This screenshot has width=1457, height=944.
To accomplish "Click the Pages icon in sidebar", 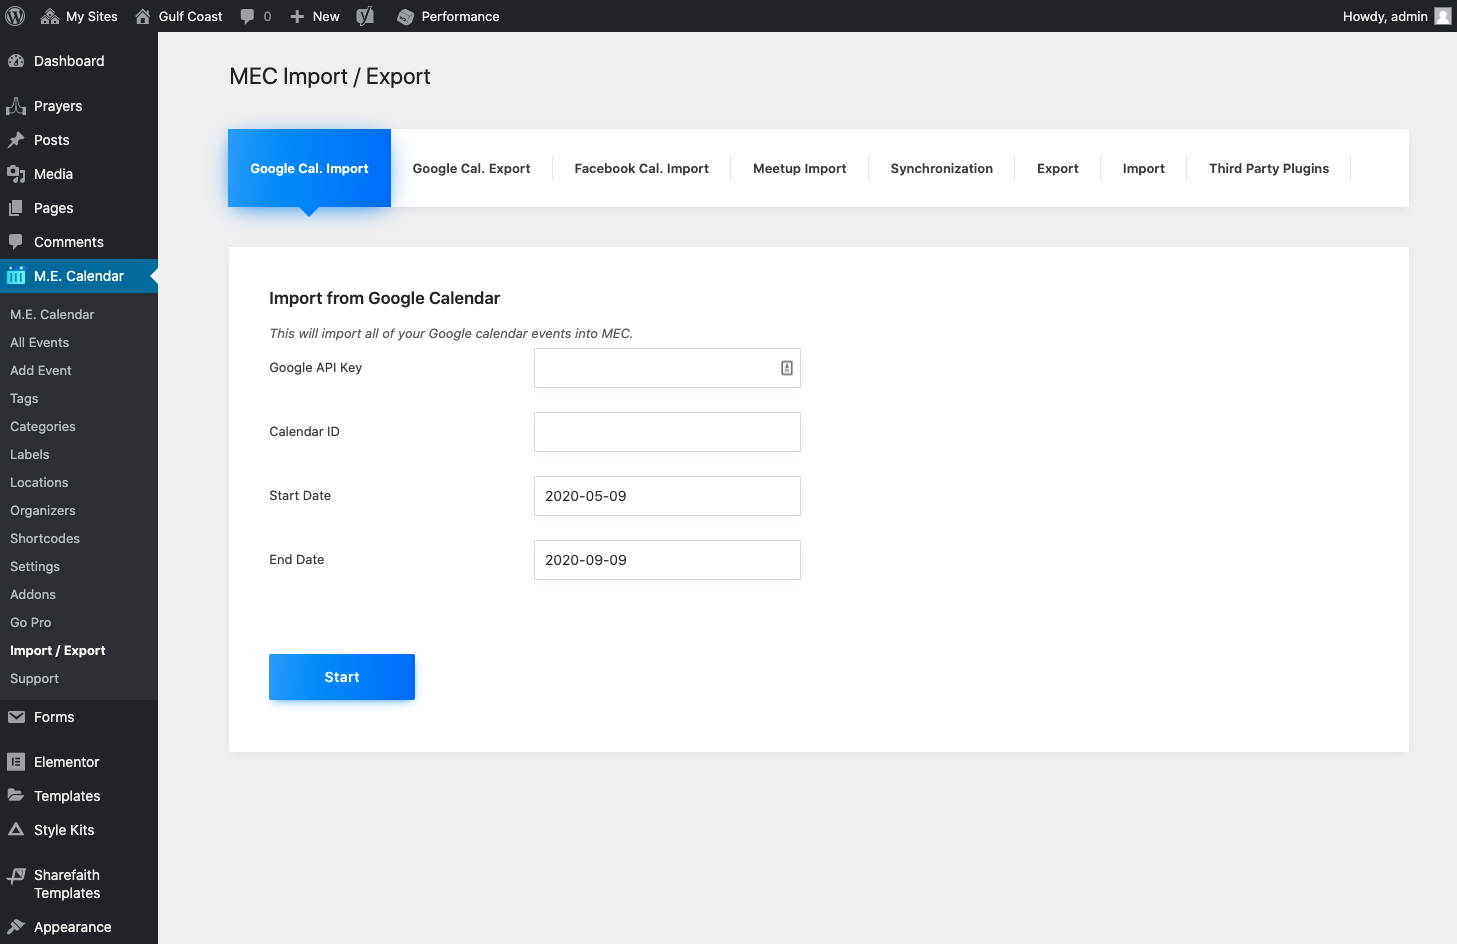I will 16,208.
